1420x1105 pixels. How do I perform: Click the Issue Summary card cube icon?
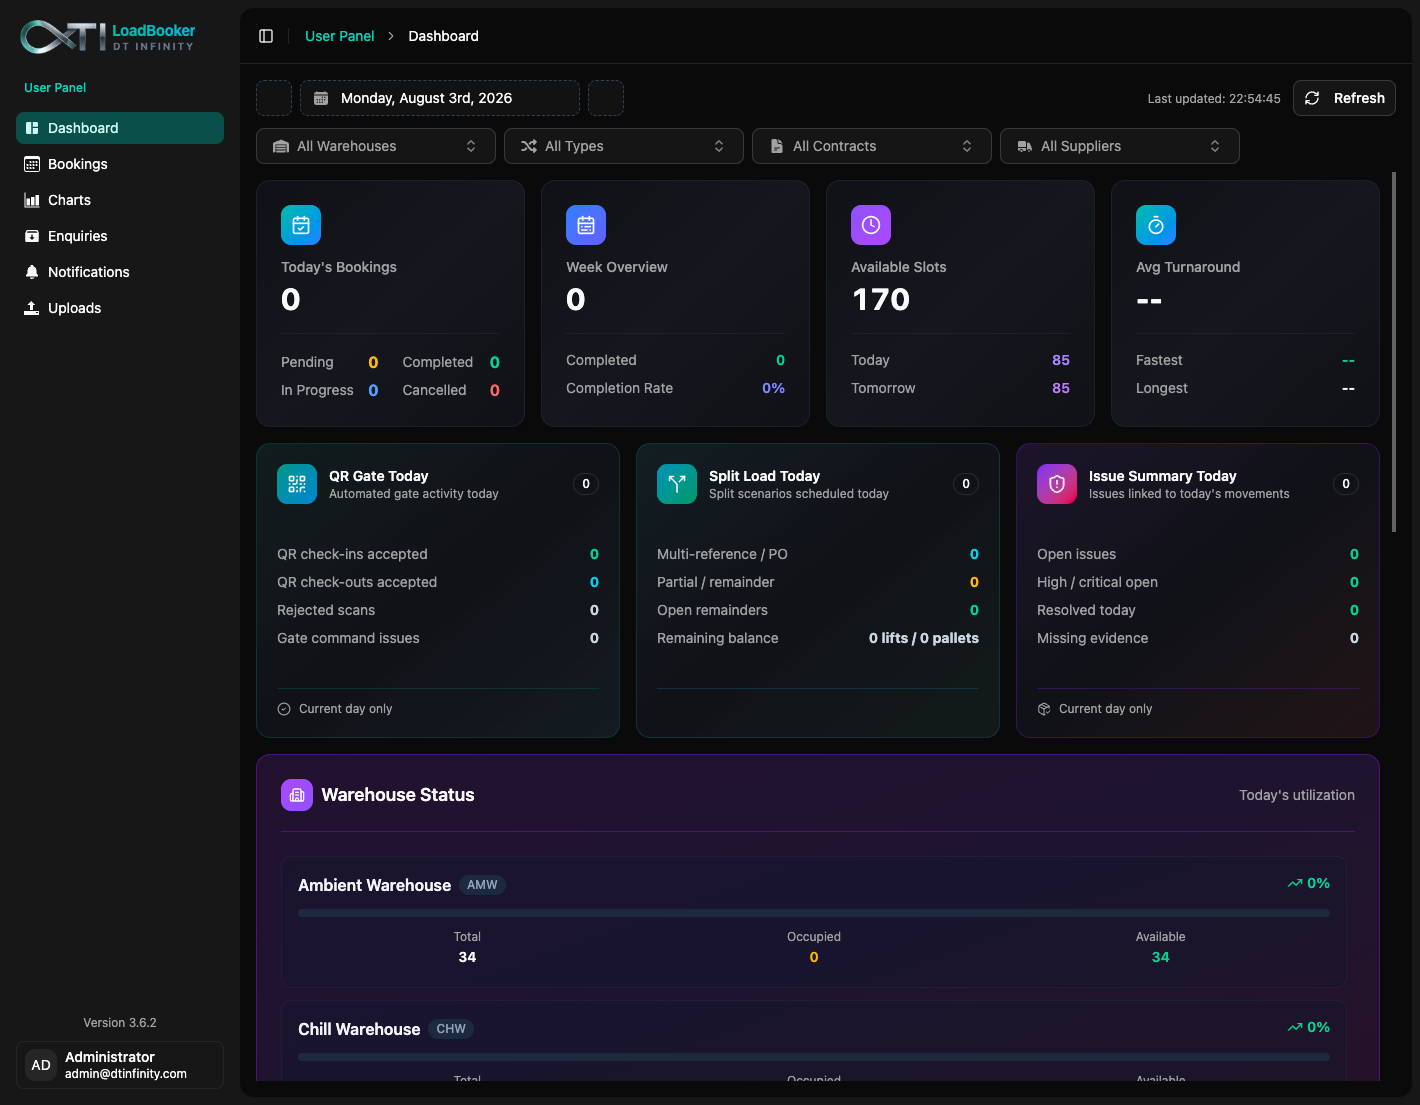(x=1044, y=709)
